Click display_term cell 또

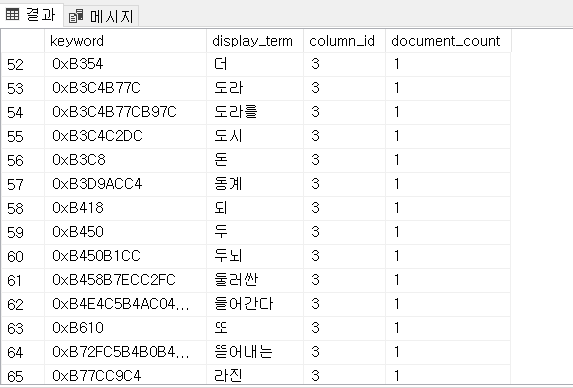pyautogui.click(x=255, y=328)
